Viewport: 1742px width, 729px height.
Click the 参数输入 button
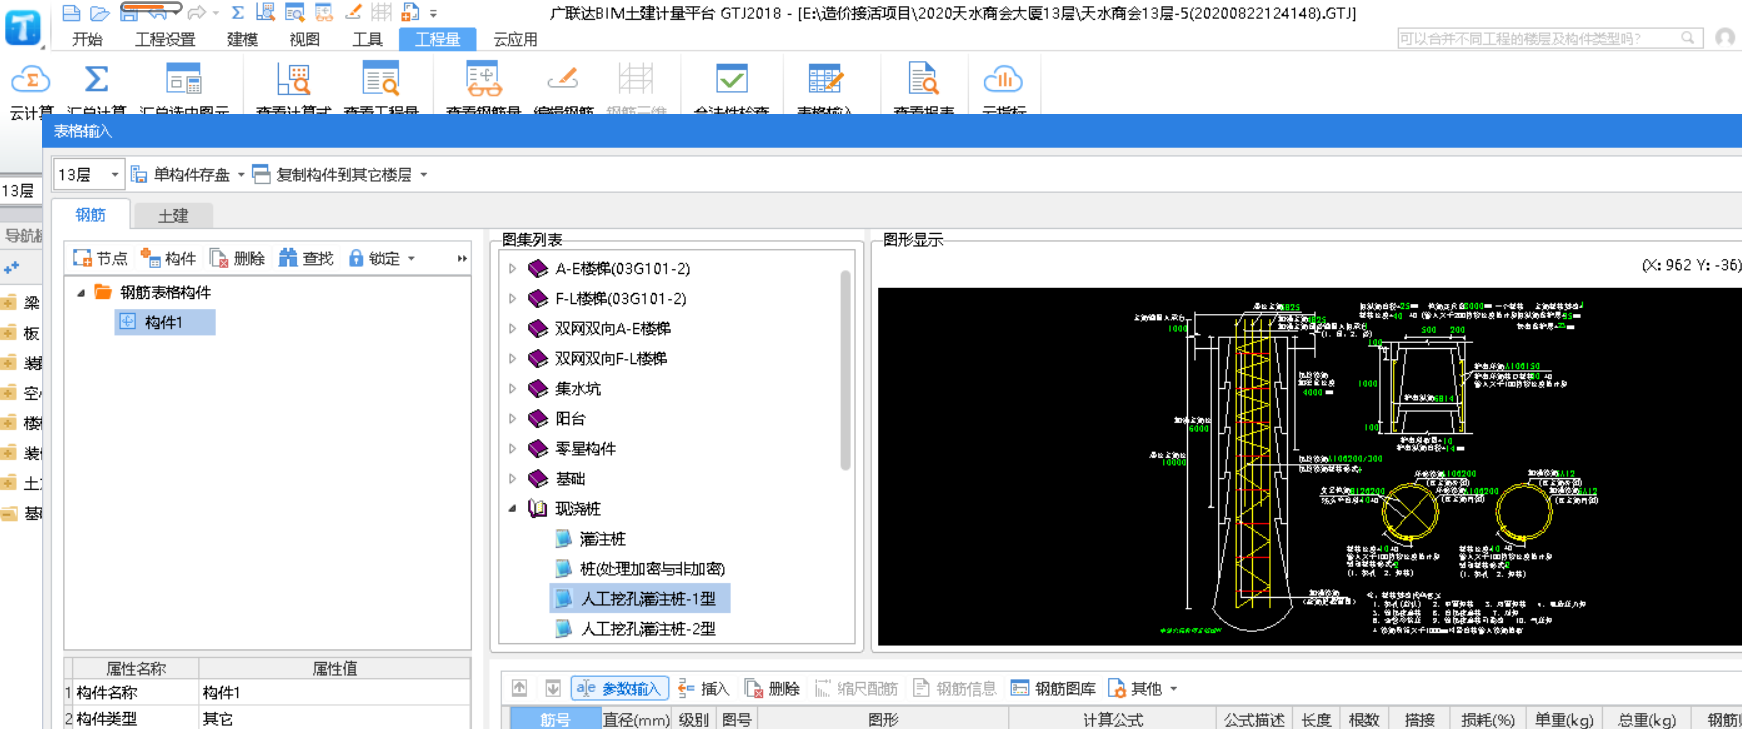tap(619, 688)
